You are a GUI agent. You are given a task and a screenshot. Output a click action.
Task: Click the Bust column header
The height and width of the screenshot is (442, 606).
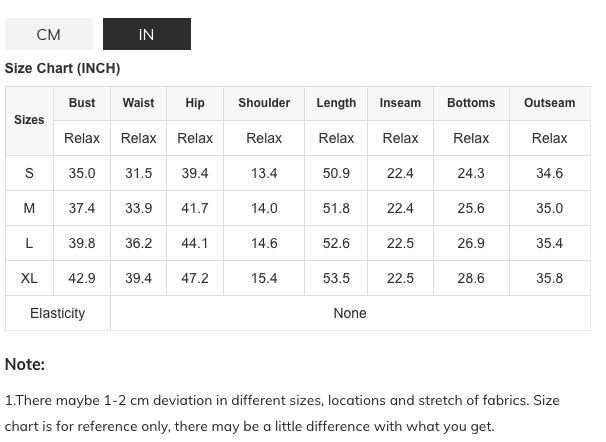tap(82, 103)
